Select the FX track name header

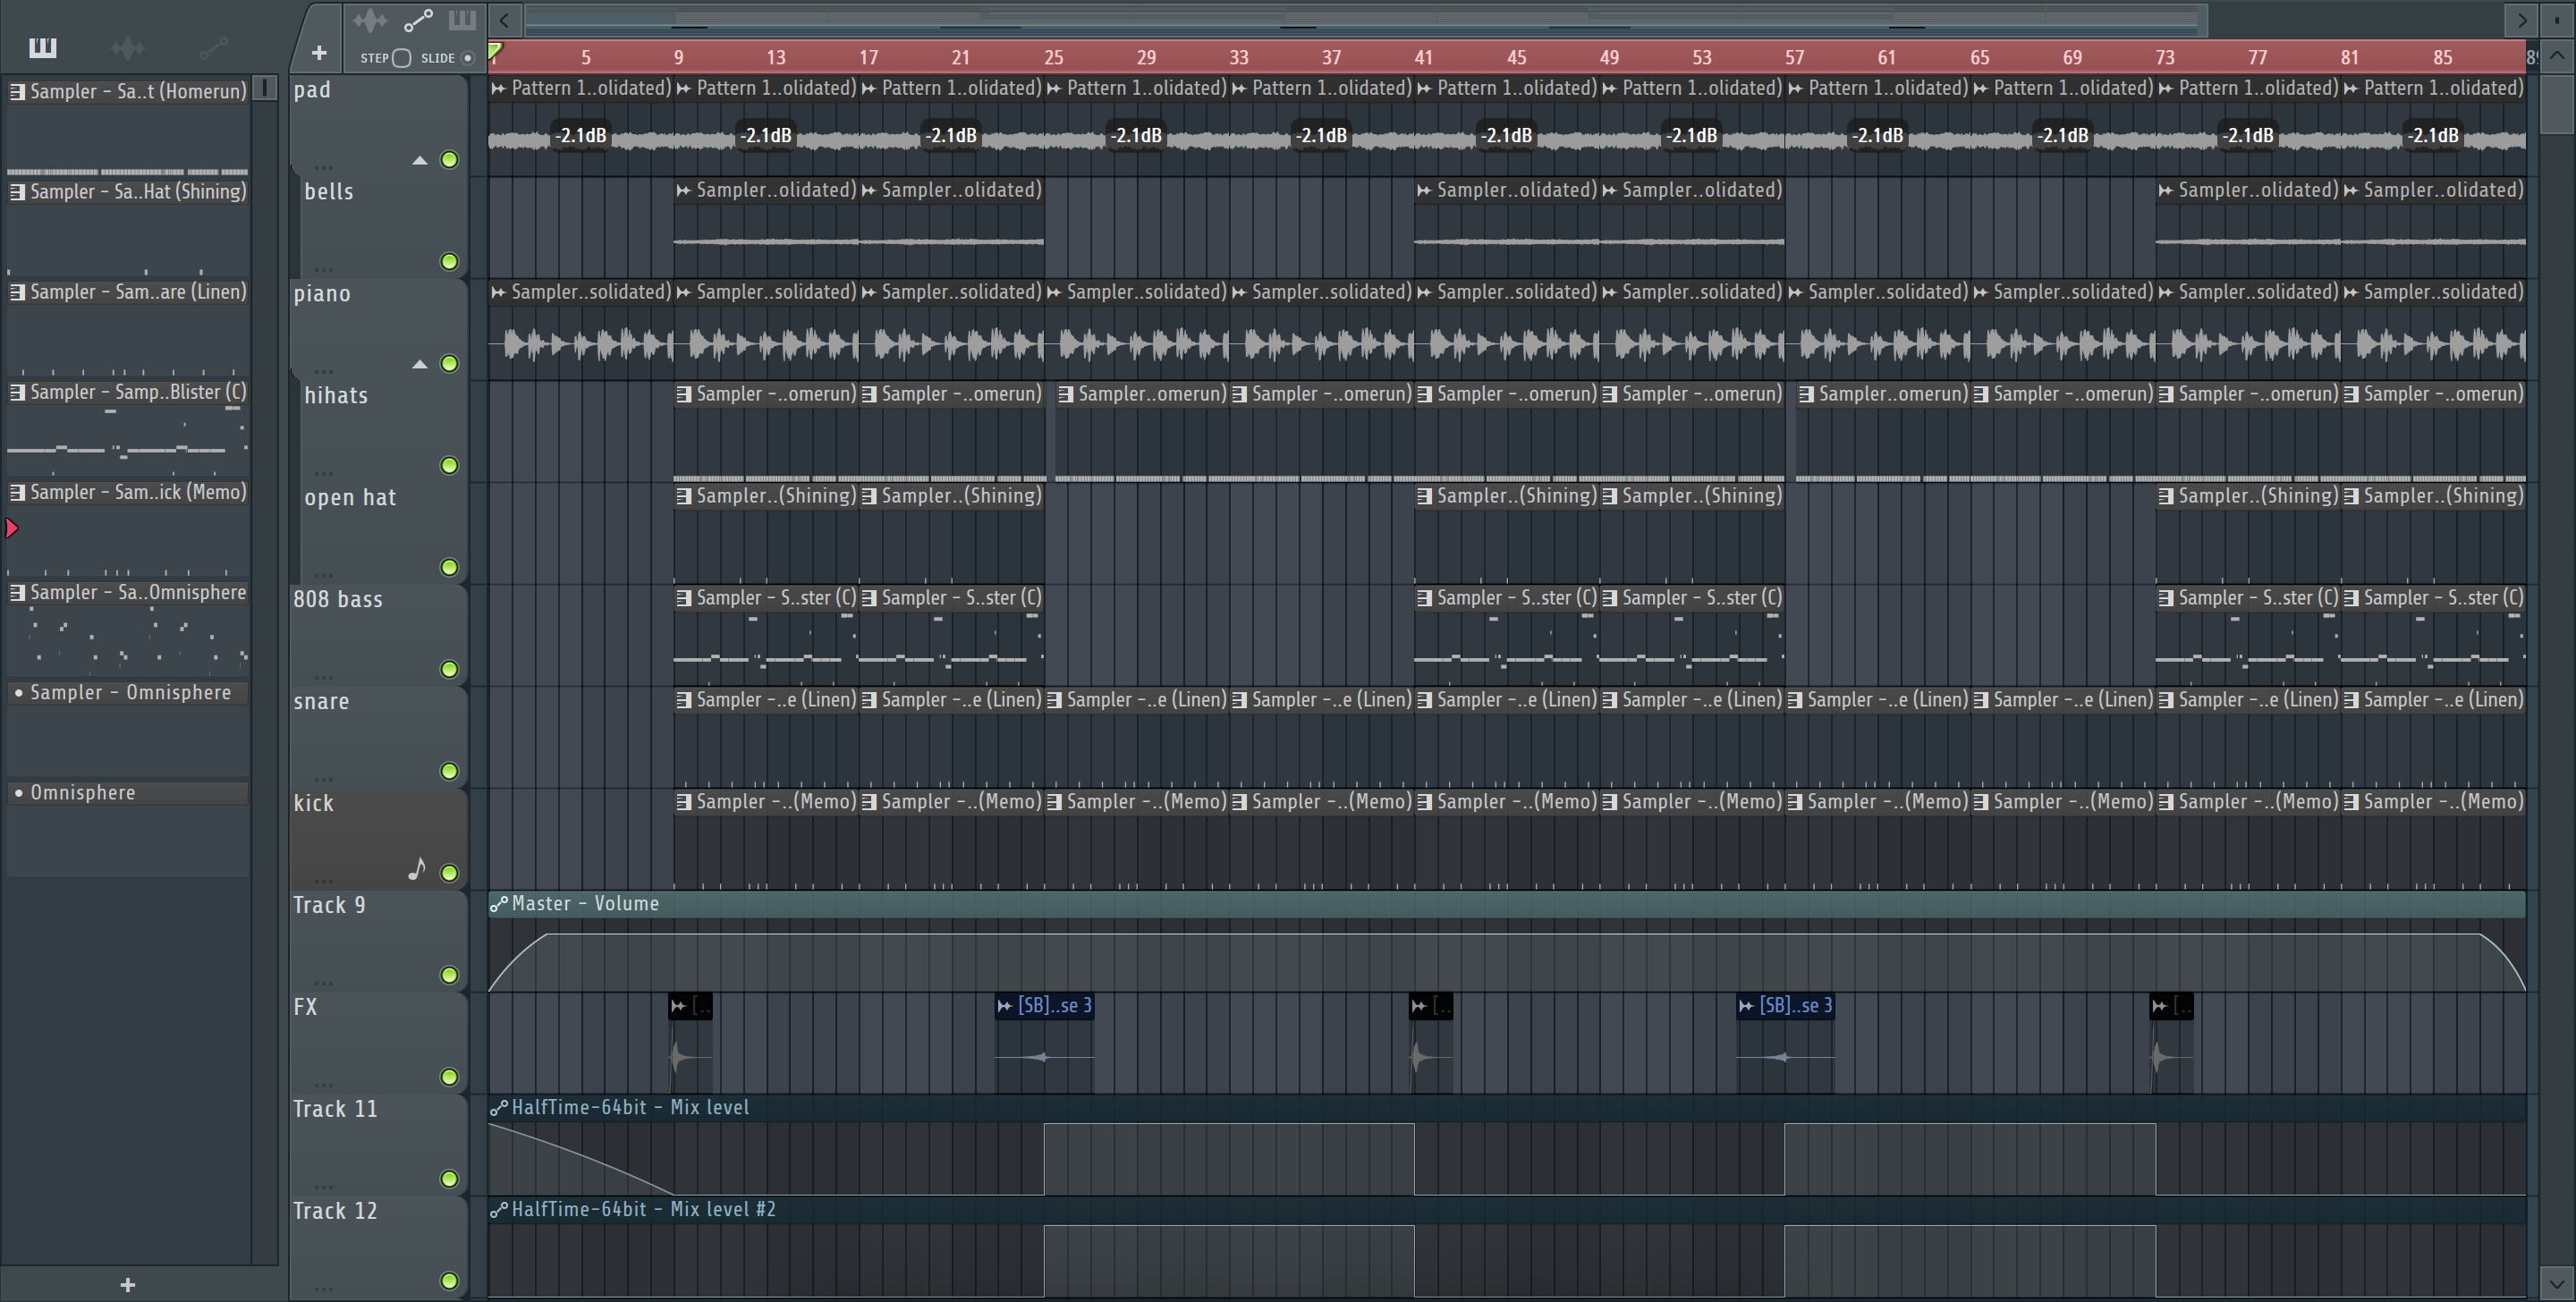point(305,1008)
